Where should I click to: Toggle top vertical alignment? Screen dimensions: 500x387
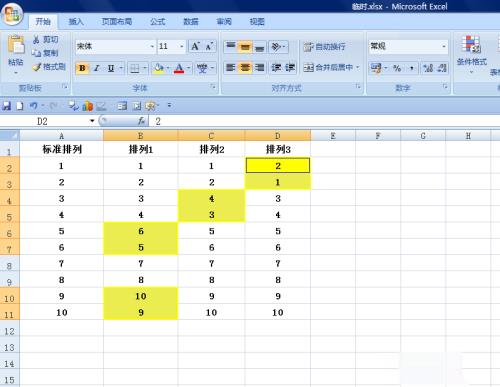click(230, 46)
